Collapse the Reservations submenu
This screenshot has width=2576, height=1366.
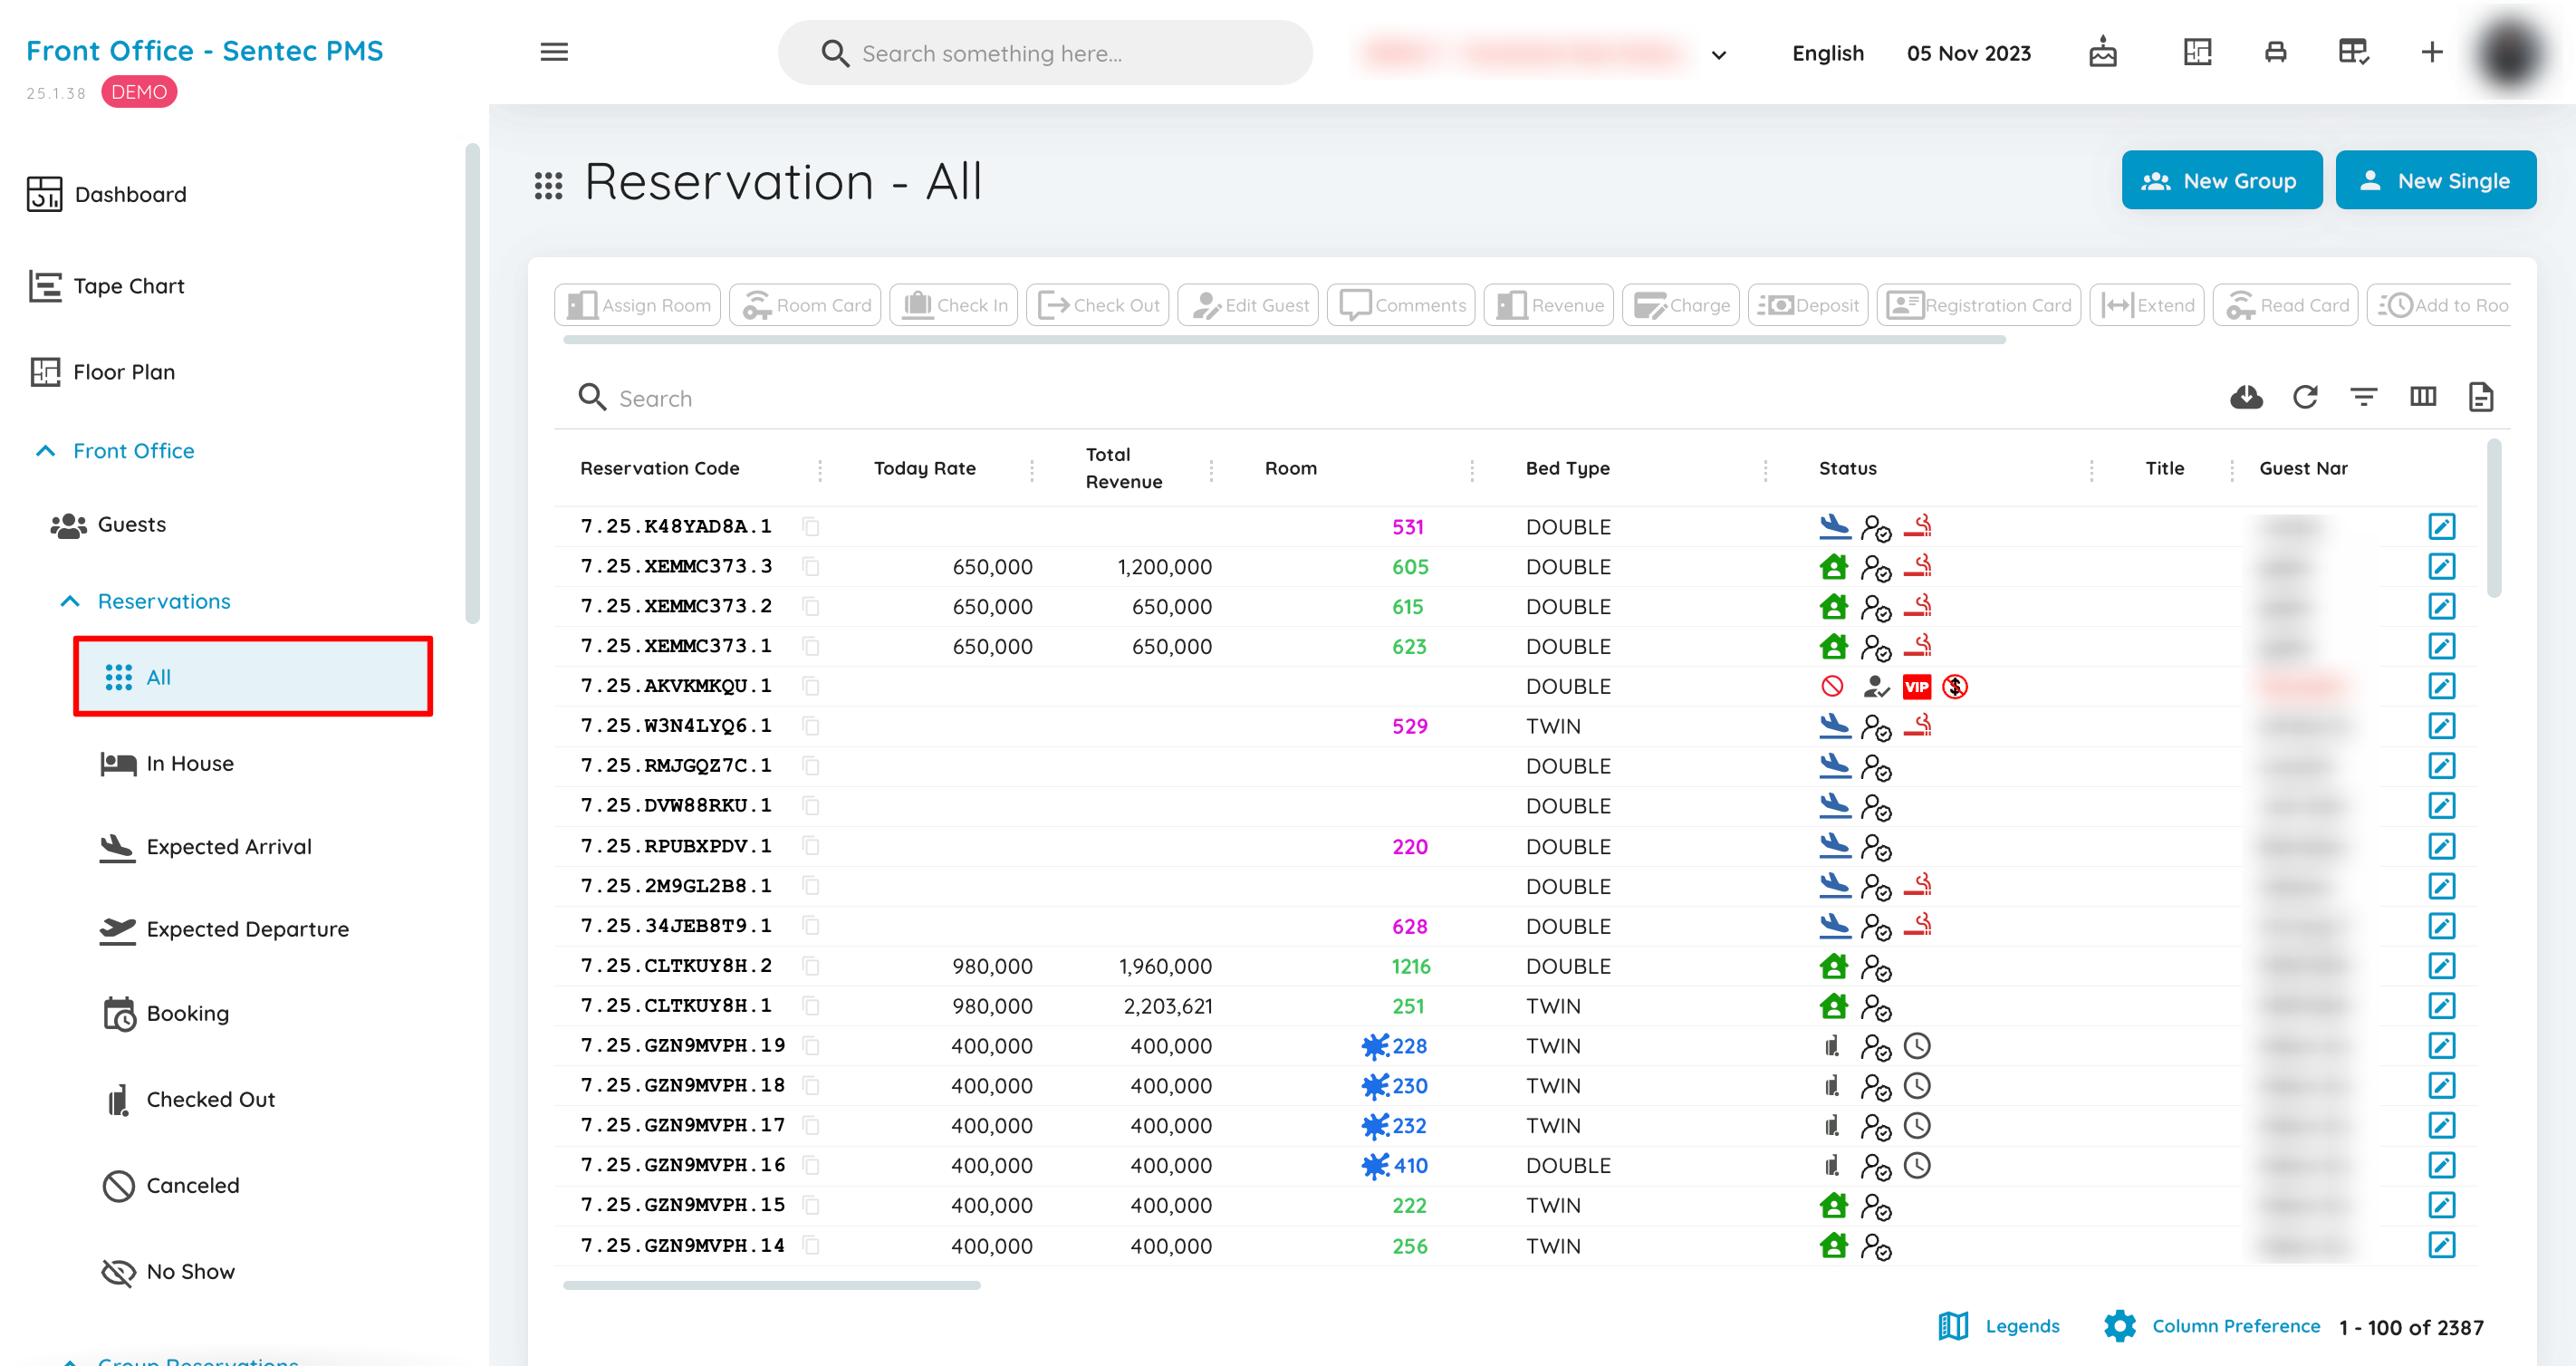click(70, 601)
